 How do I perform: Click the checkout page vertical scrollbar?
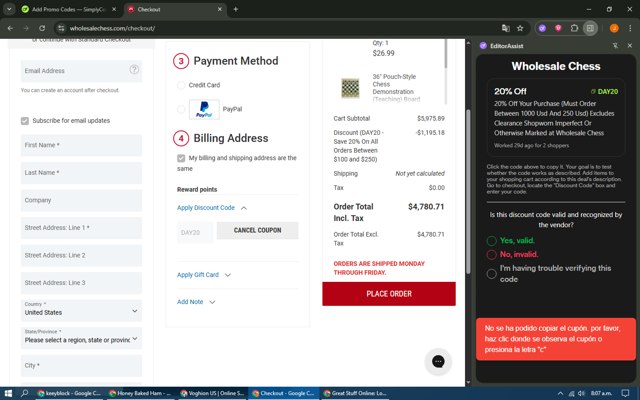[468, 192]
